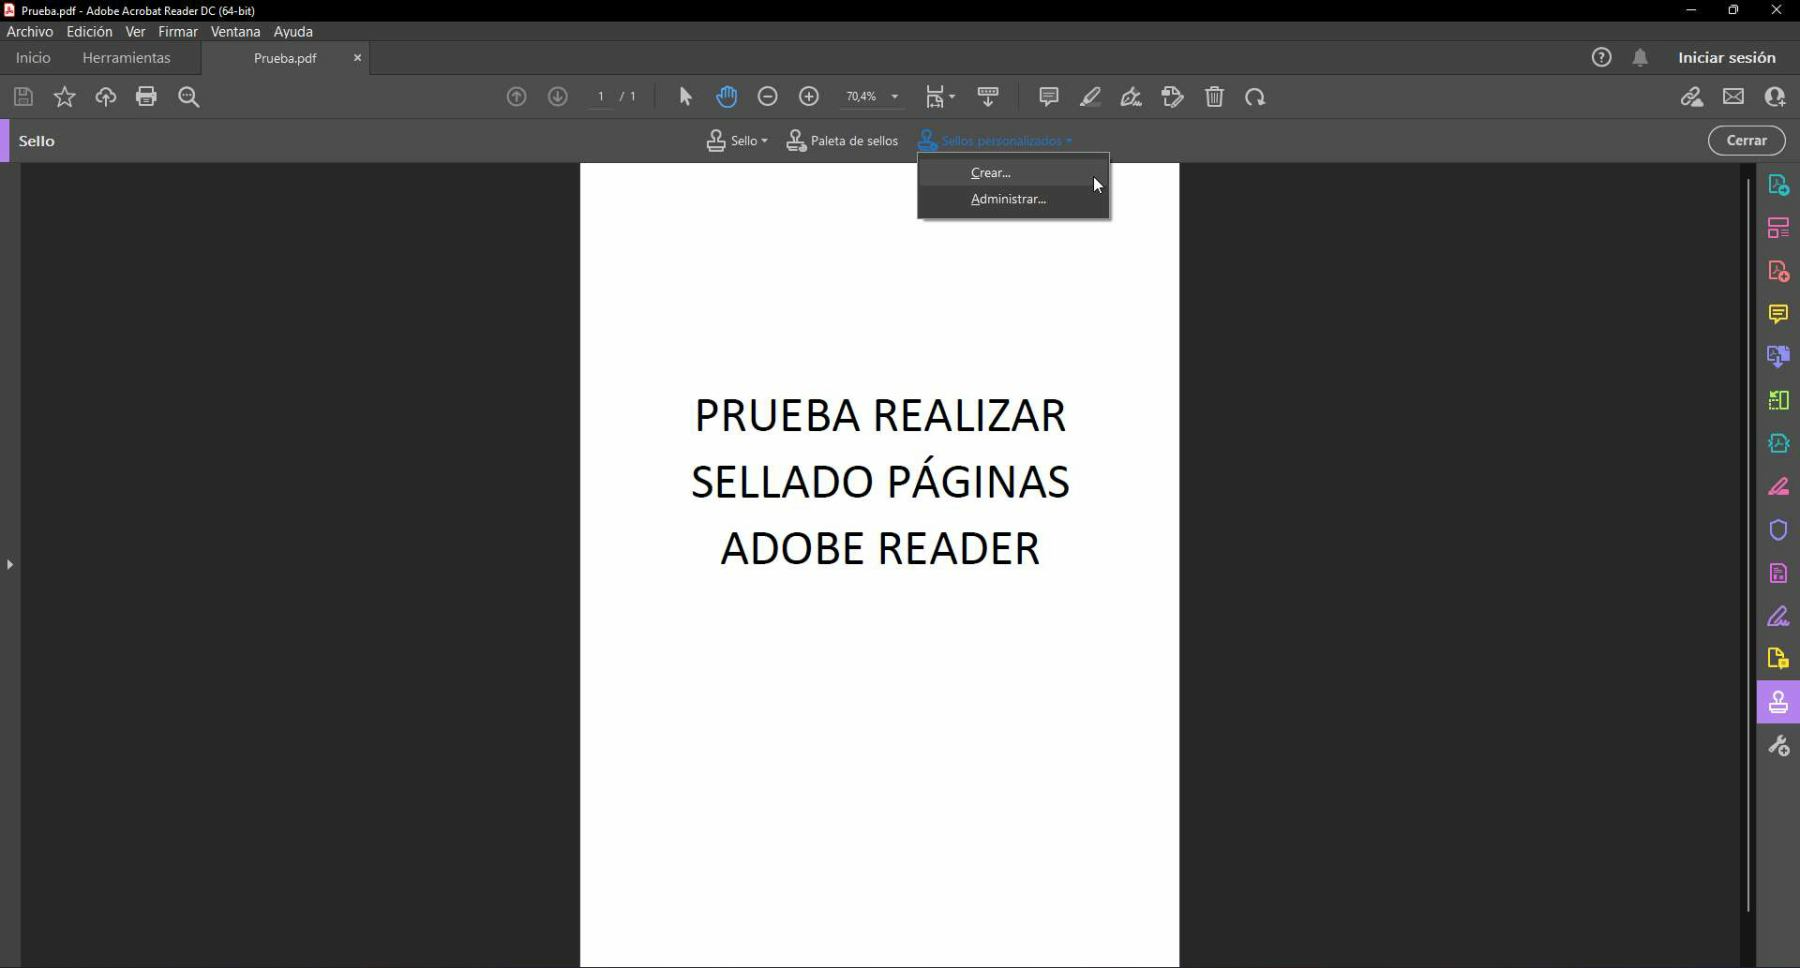Send the file by email envelope icon

[x=1733, y=97]
